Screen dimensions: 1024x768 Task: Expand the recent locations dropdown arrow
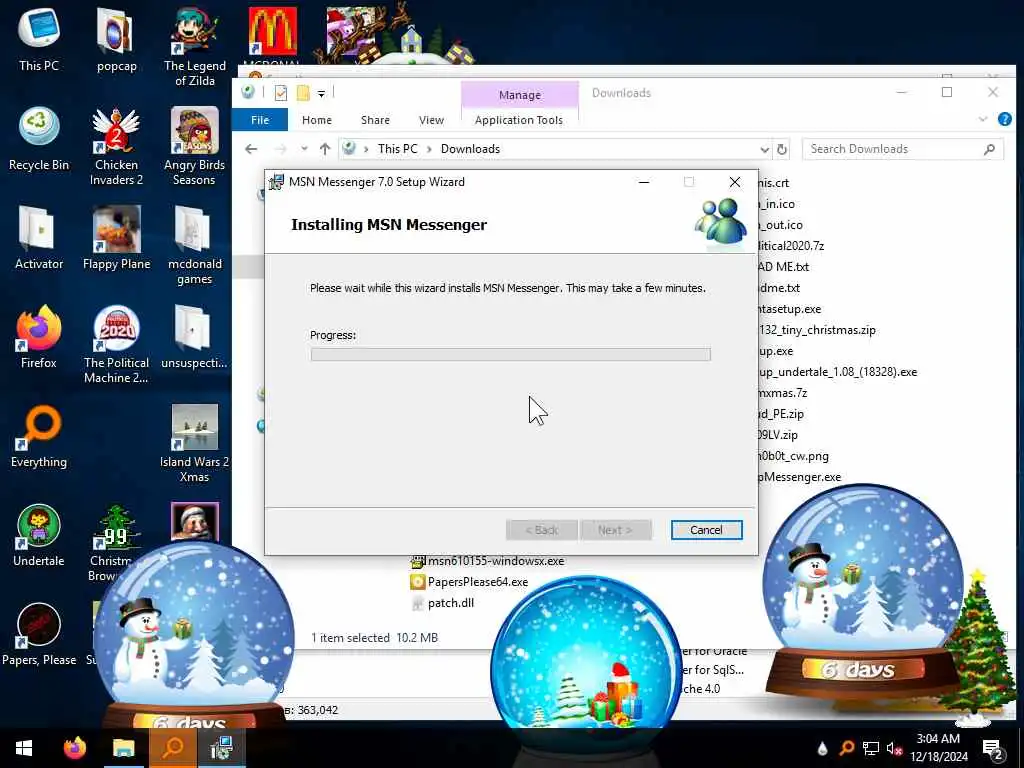pyautogui.click(x=304, y=149)
